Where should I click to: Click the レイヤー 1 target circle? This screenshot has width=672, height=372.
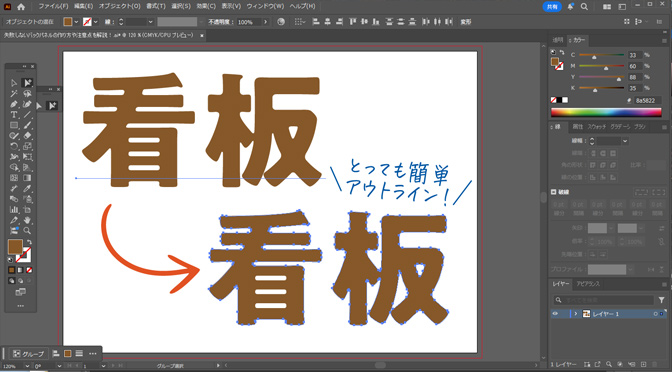coord(655,314)
